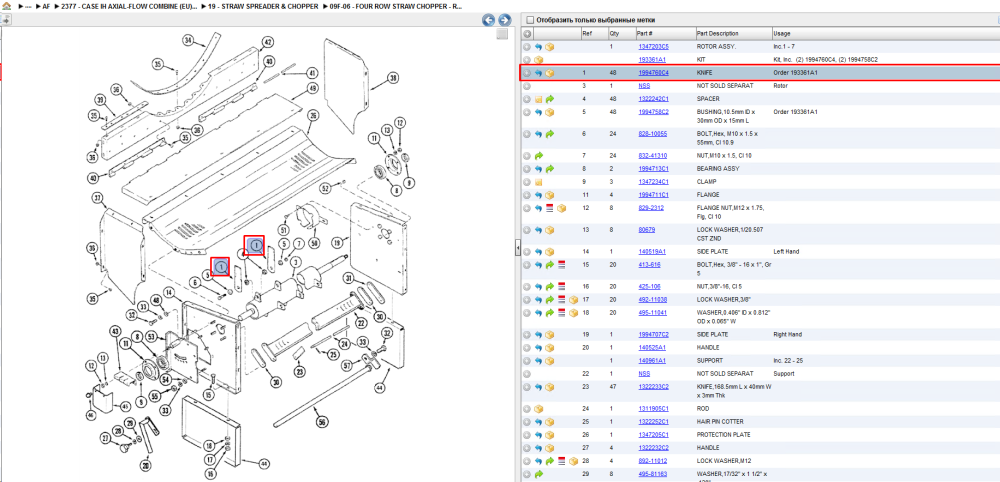Screen dimensions: 1000x482
Task: Click package box icon in KIT row
Action: pos(538,59)
